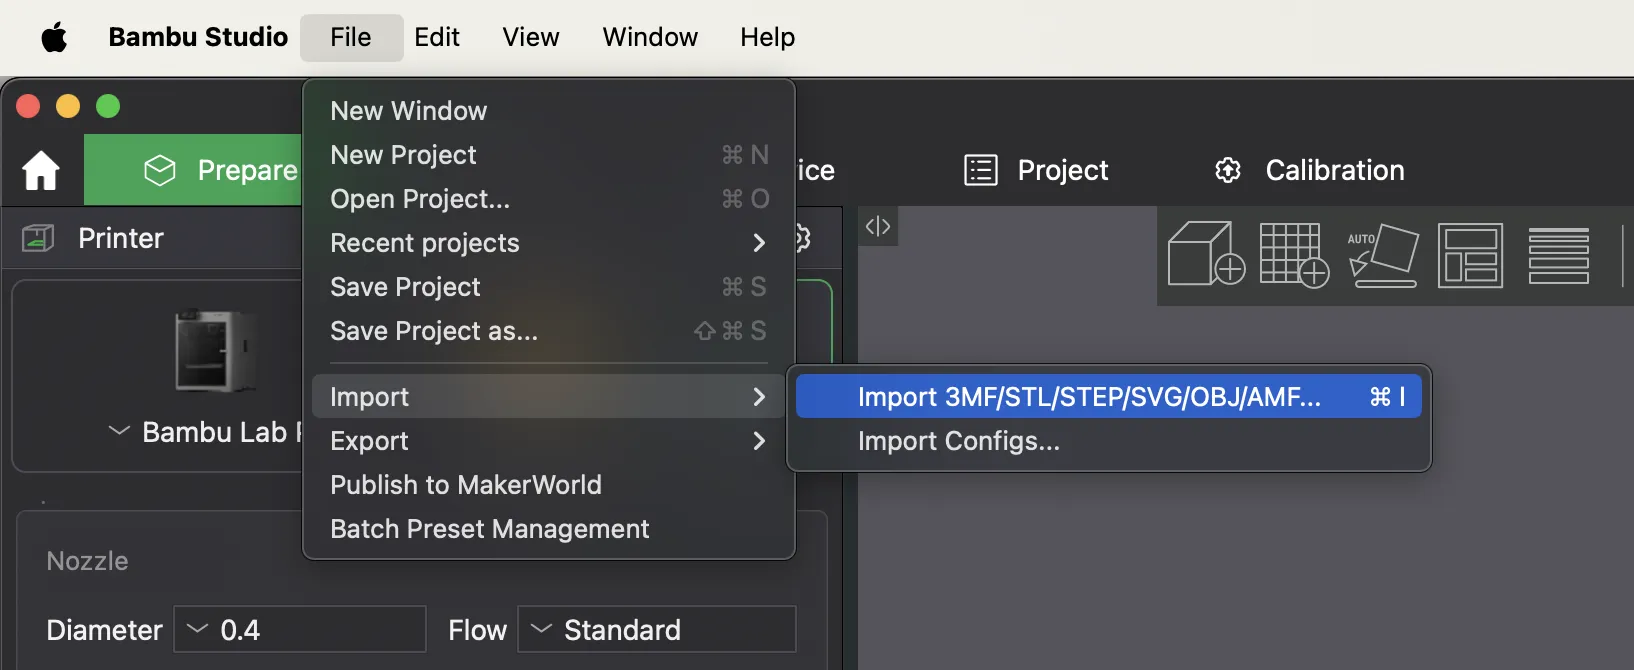
Task: Switch to the Project tab
Action: coord(1036,170)
